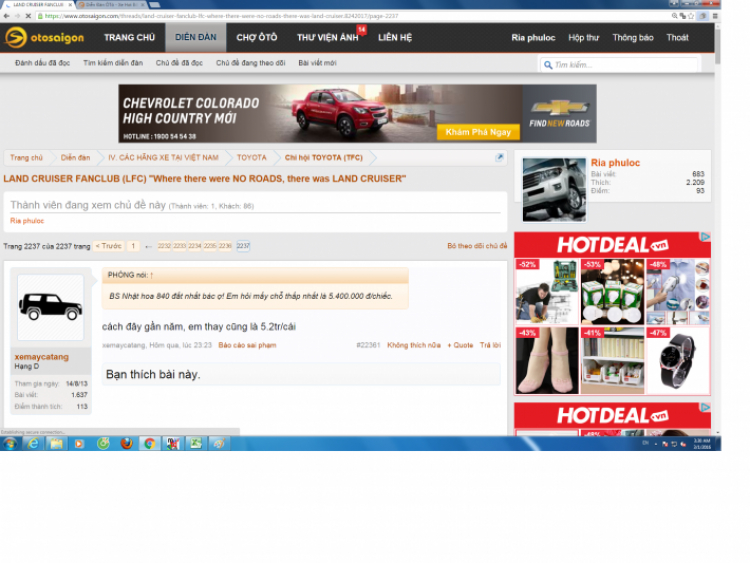750x563 pixels.
Task: Open the green Coc Coc browser taskbar icon
Action: pyautogui.click(x=103, y=443)
